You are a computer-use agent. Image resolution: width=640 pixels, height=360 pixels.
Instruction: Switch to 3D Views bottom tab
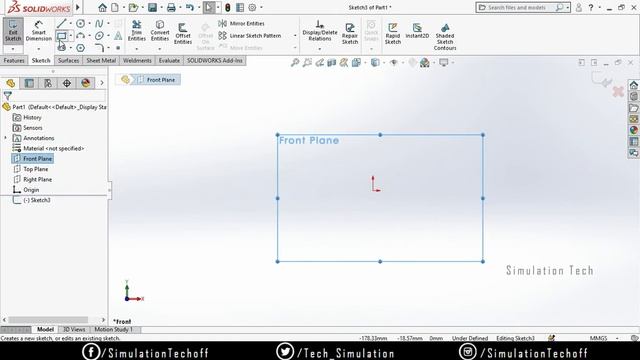pyautogui.click(x=74, y=329)
